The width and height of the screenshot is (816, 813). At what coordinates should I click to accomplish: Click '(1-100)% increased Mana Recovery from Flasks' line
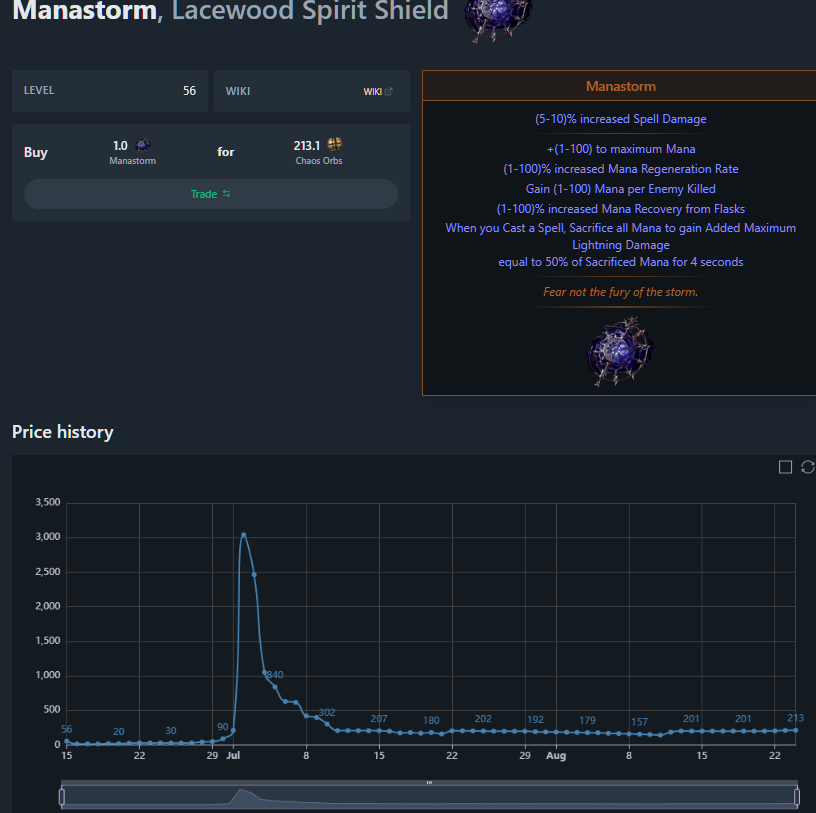click(x=620, y=209)
